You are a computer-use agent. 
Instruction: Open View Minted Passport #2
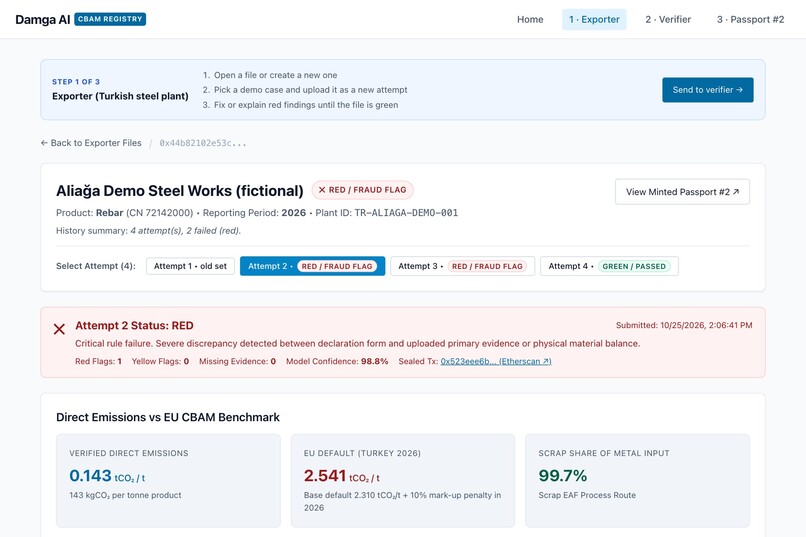(682, 192)
